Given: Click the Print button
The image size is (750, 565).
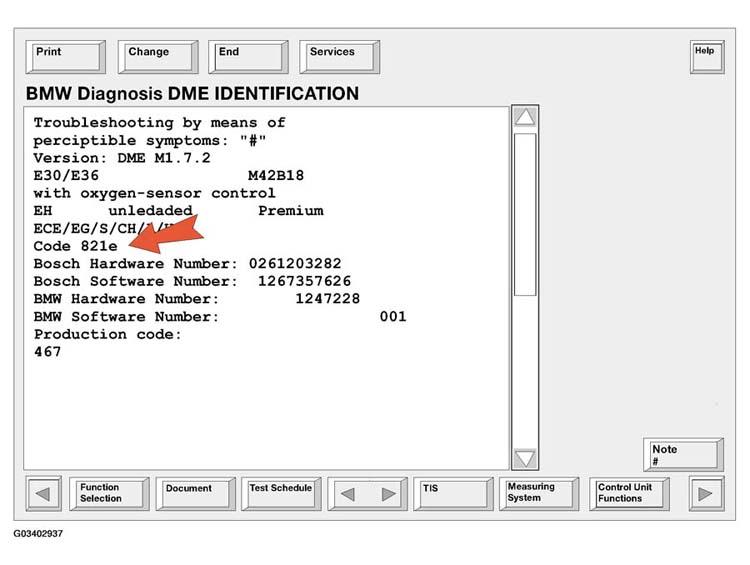Looking at the screenshot, I should pos(65,57).
